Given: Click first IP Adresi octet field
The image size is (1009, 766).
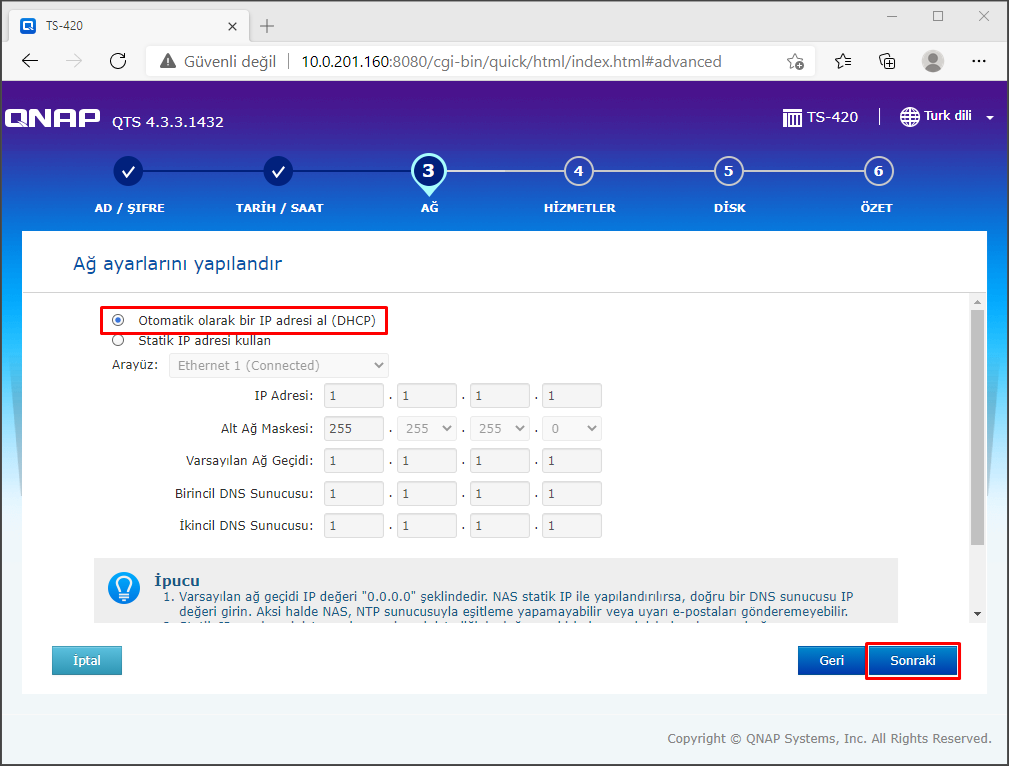Looking at the screenshot, I should (354, 396).
